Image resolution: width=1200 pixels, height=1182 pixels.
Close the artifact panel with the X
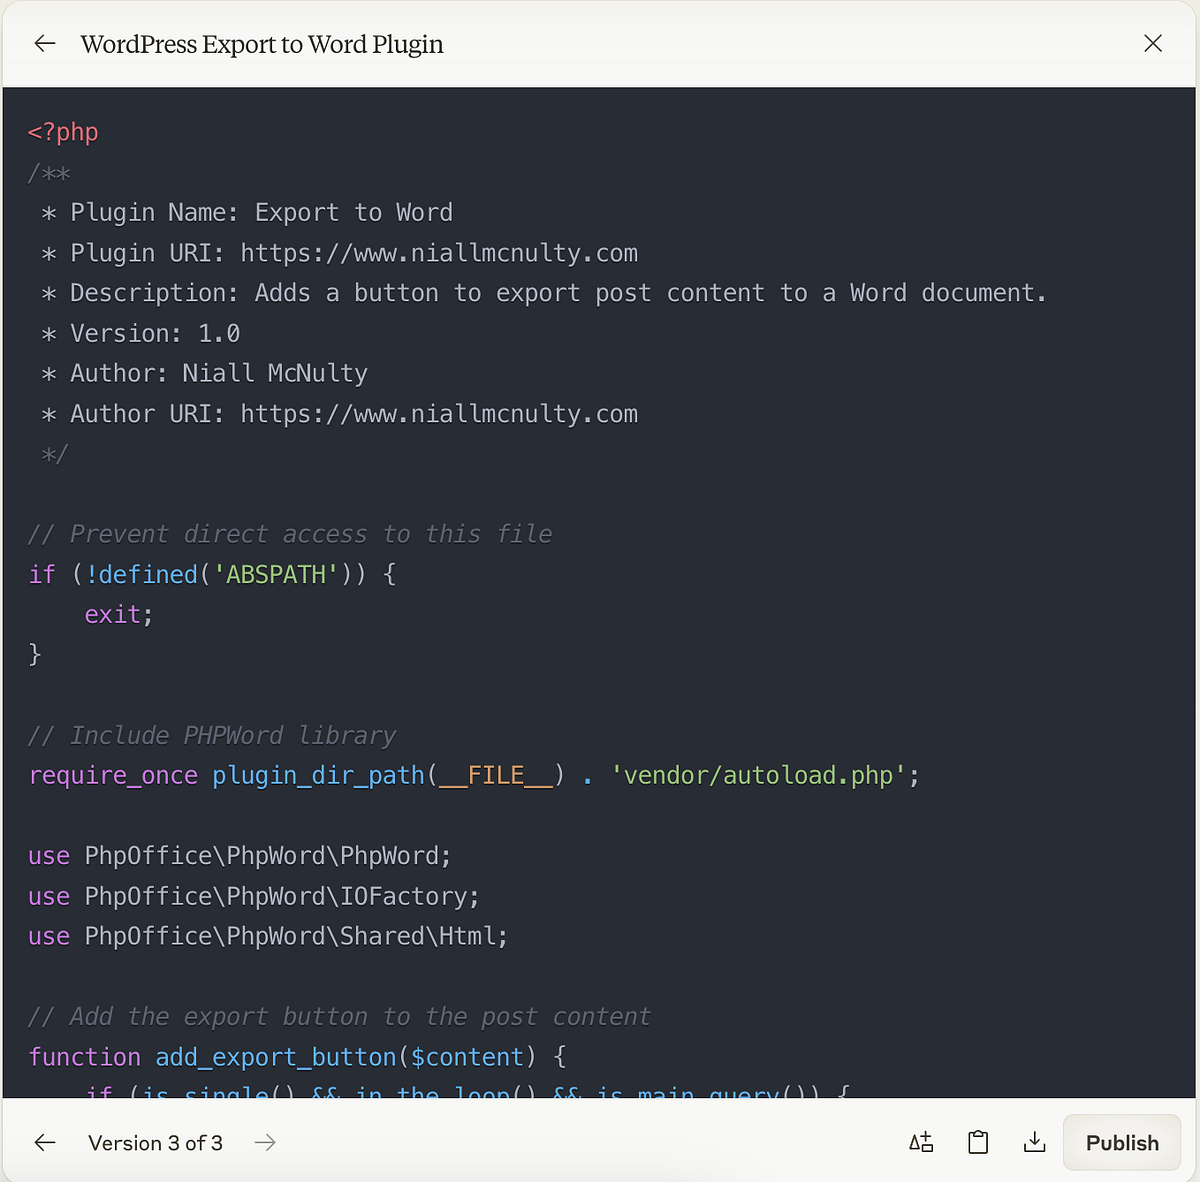click(x=1152, y=43)
